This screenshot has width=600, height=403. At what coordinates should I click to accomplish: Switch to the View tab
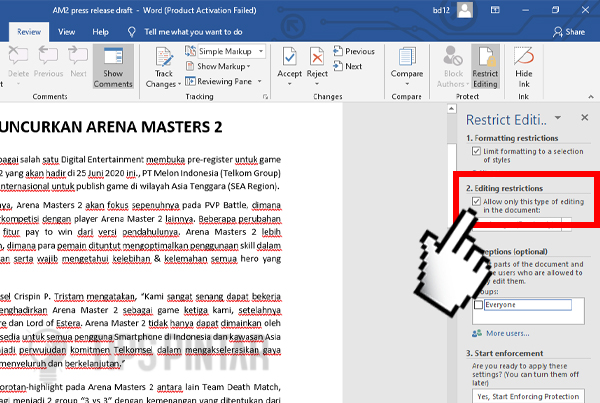pyautogui.click(x=67, y=32)
